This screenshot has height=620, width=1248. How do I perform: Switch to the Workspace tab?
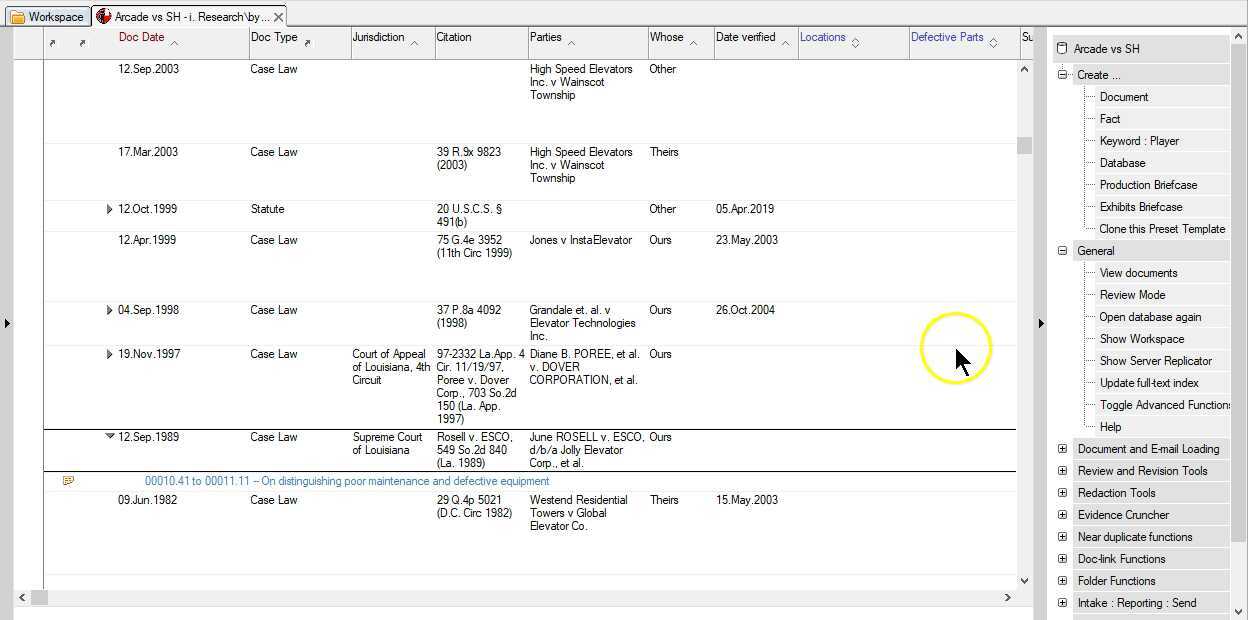47,17
